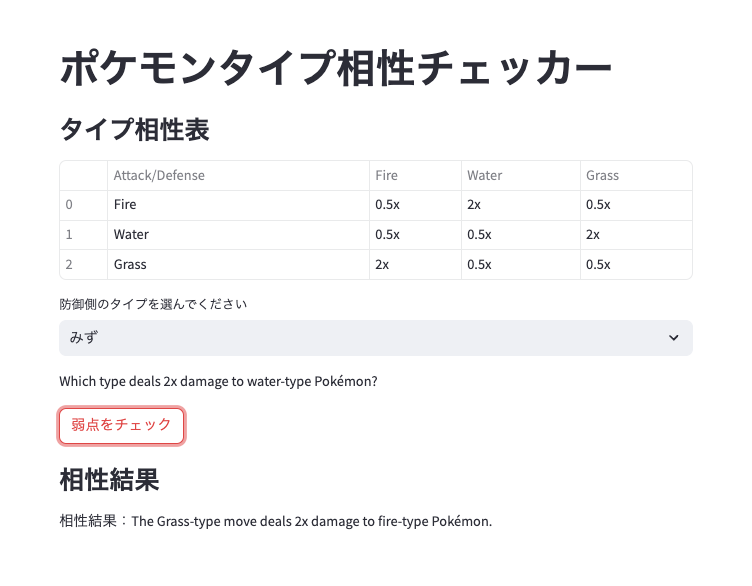Click the Water row label cell
Viewport: 752px width, 586px height.
[238, 235]
